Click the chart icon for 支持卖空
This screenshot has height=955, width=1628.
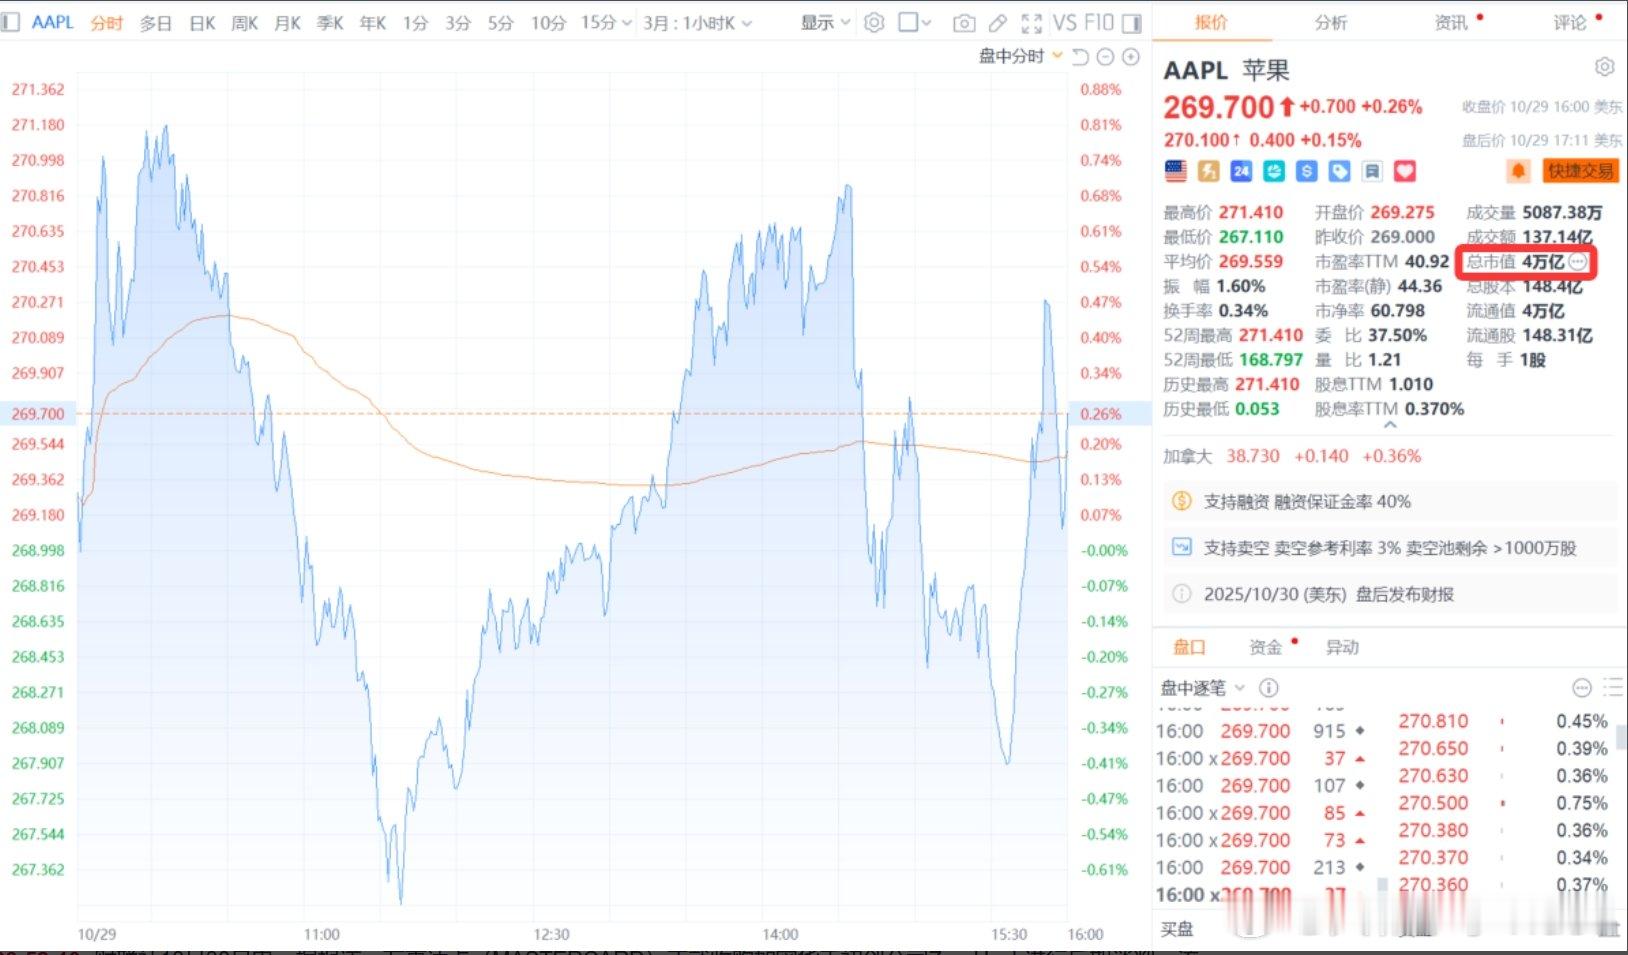(1181, 547)
